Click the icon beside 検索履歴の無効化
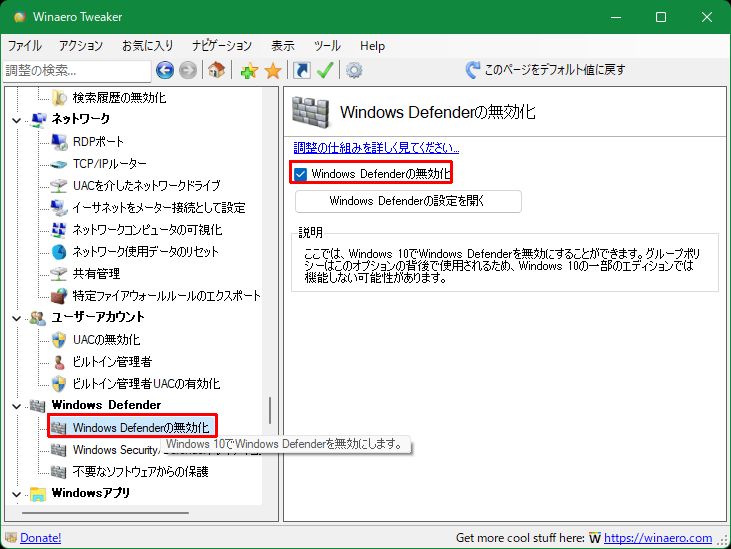Screen dimensions: 731x549 (x=59, y=98)
